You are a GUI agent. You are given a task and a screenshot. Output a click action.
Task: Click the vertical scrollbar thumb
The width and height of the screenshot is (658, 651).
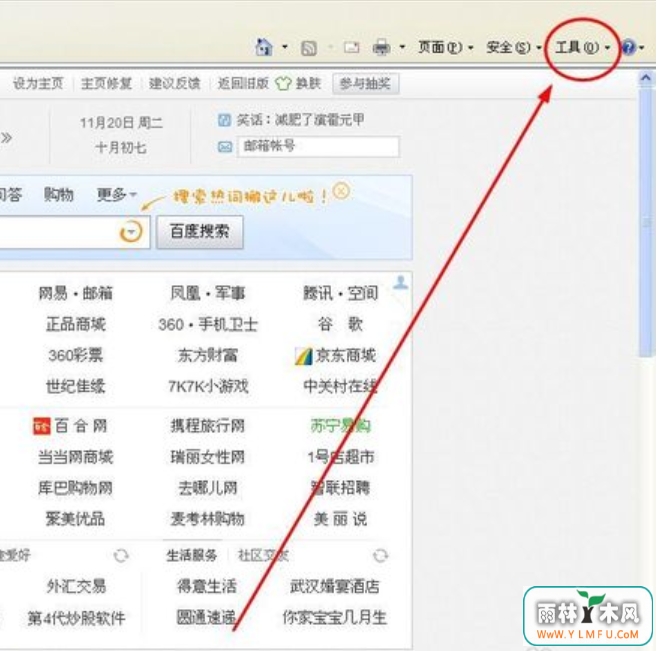647,222
